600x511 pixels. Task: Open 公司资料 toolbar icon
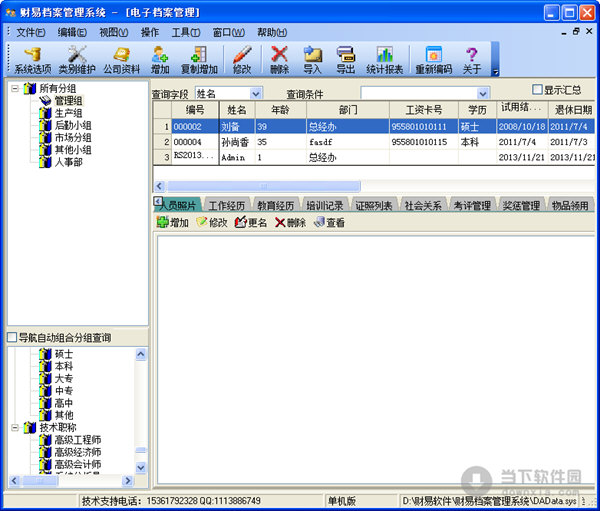[121, 60]
